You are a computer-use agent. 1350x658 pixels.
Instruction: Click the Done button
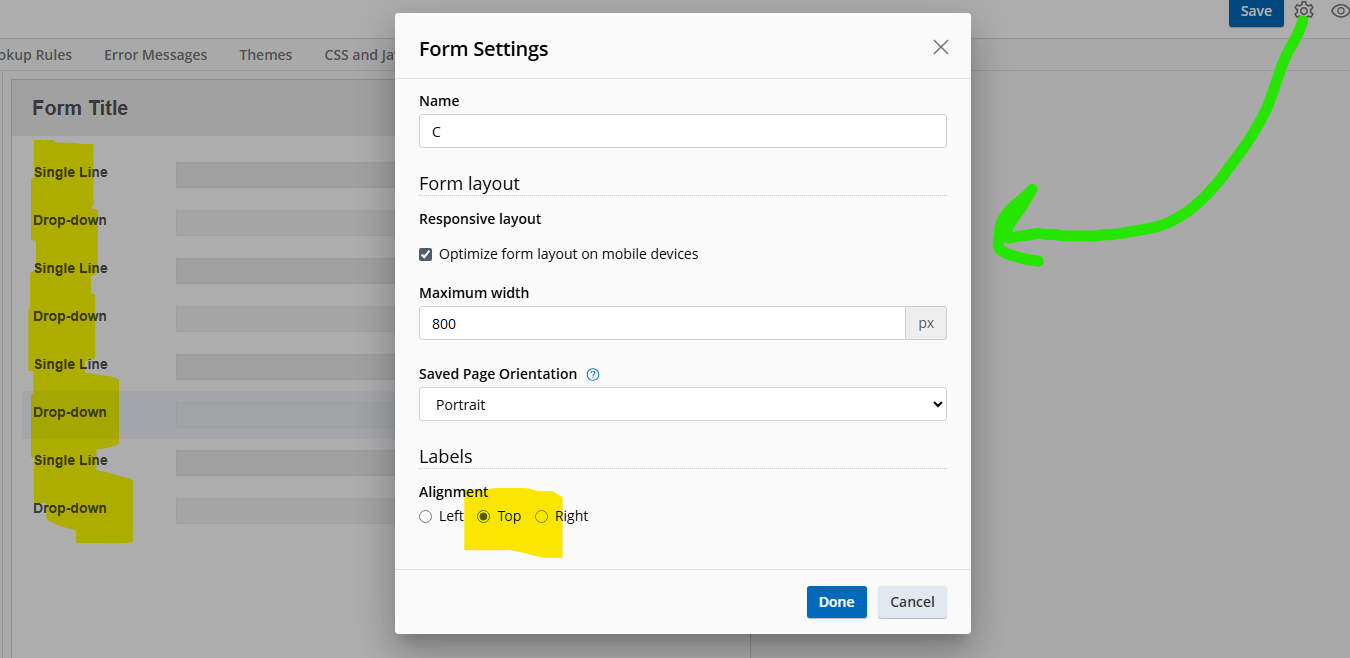pos(836,602)
